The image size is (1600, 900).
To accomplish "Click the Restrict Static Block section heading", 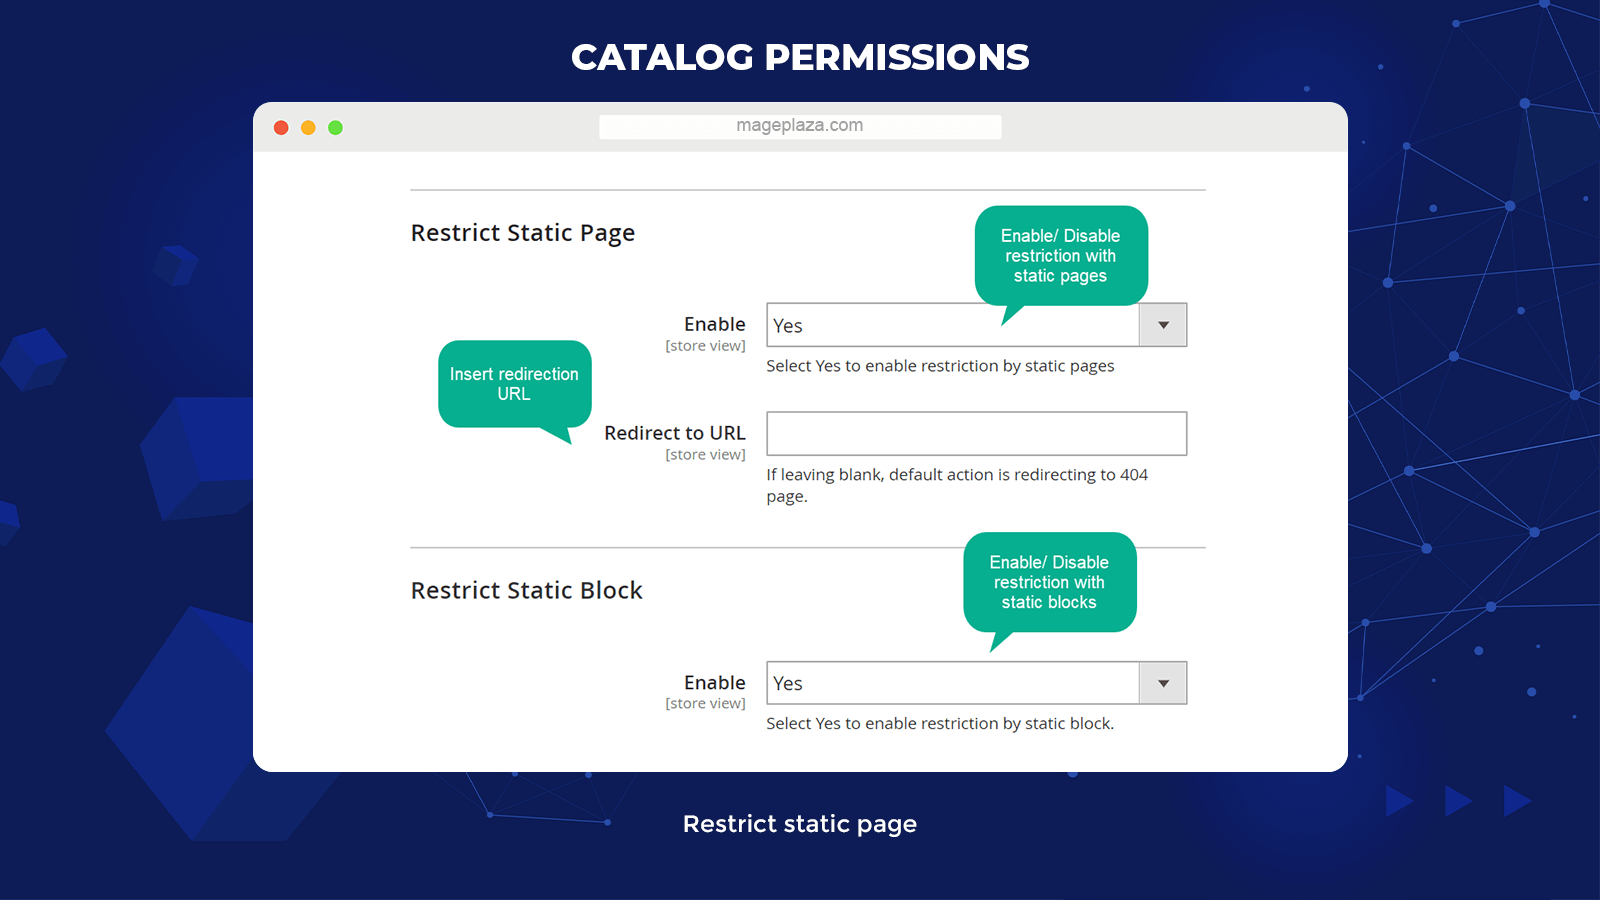I will pos(526,590).
